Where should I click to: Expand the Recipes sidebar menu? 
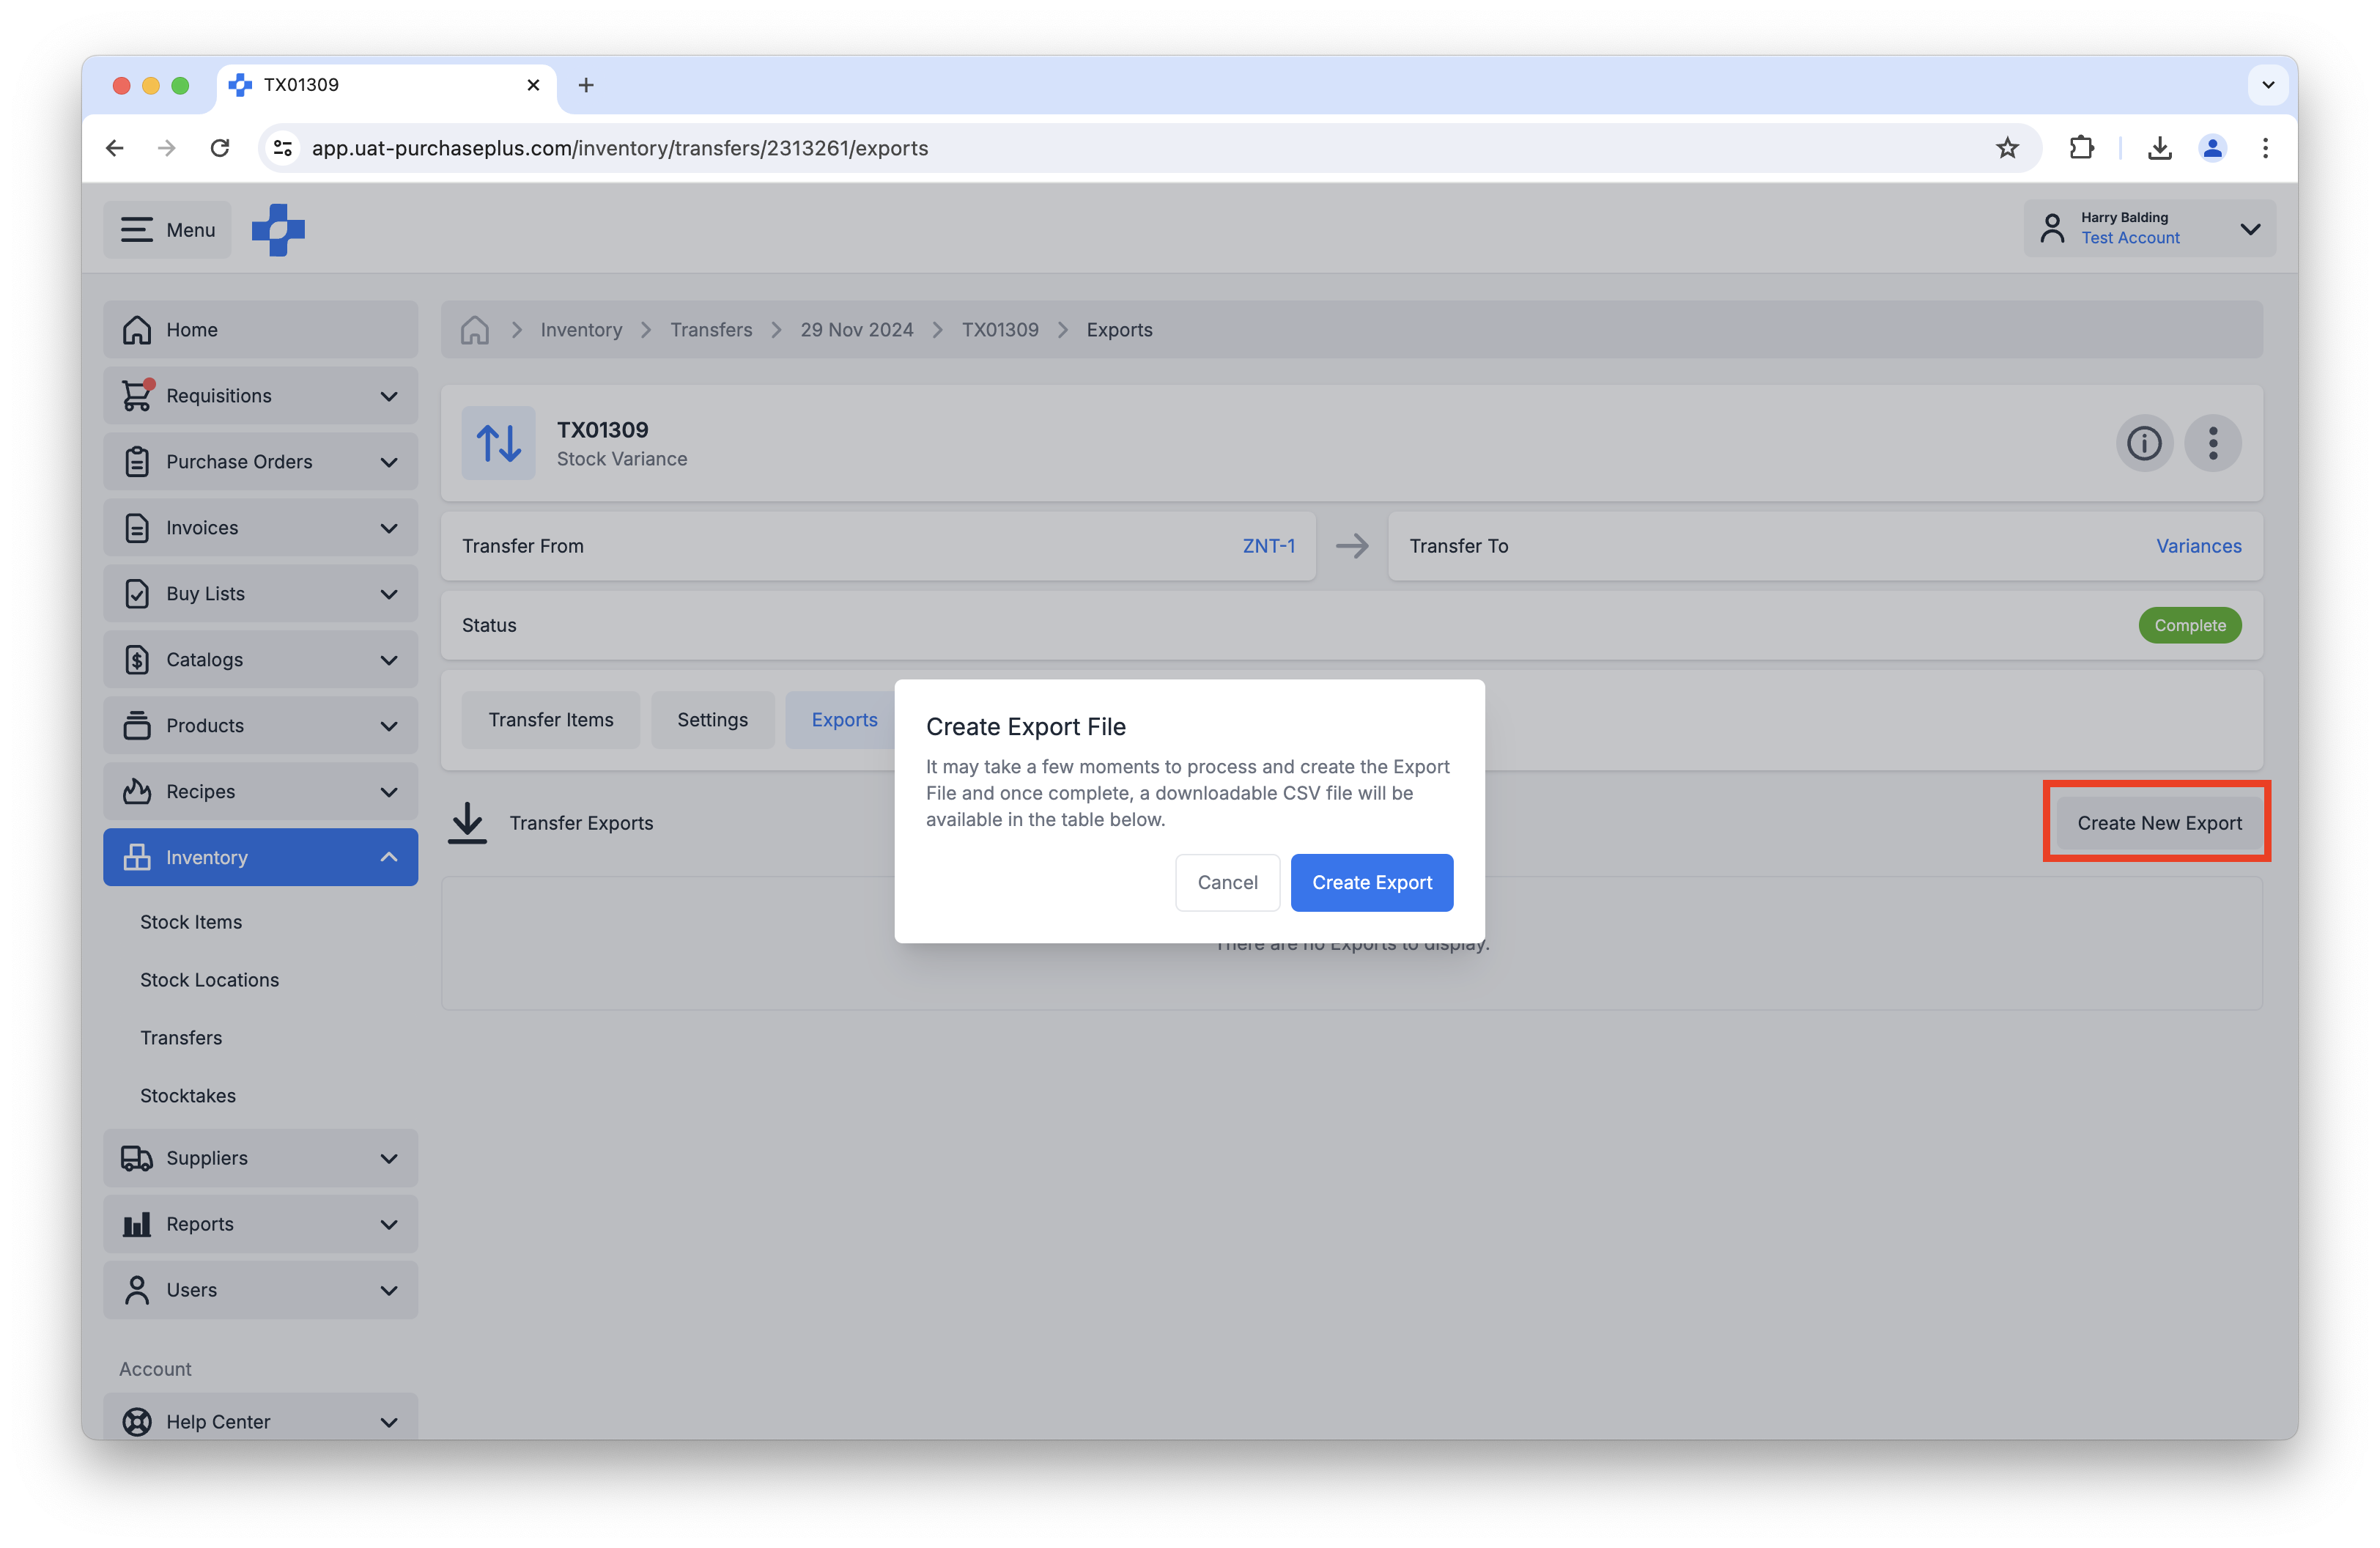click(x=260, y=791)
